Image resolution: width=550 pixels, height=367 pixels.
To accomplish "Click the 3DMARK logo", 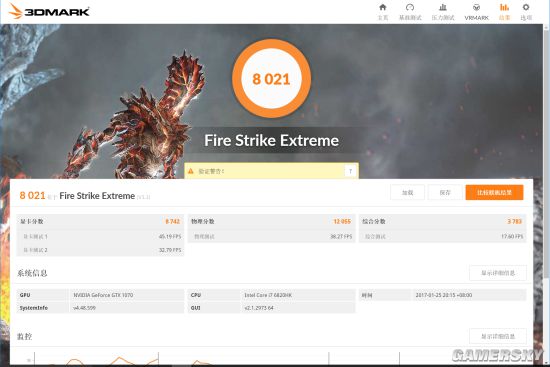I will (49, 11).
